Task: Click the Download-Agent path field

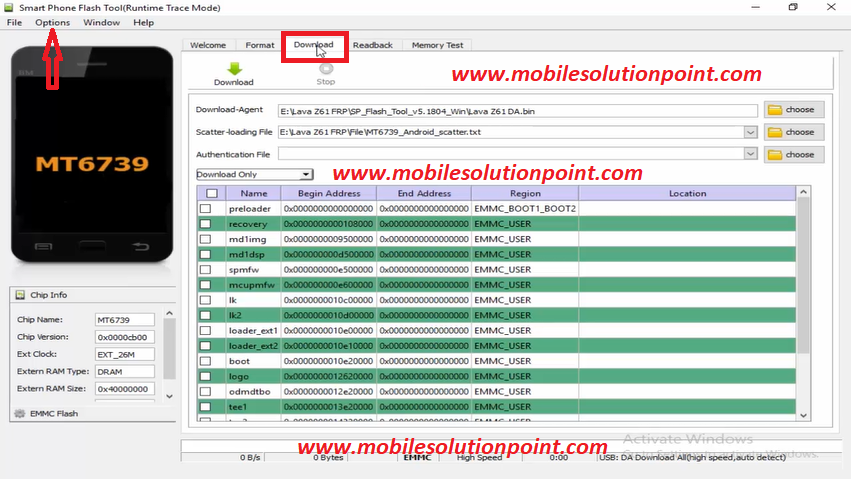Action: (x=518, y=111)
